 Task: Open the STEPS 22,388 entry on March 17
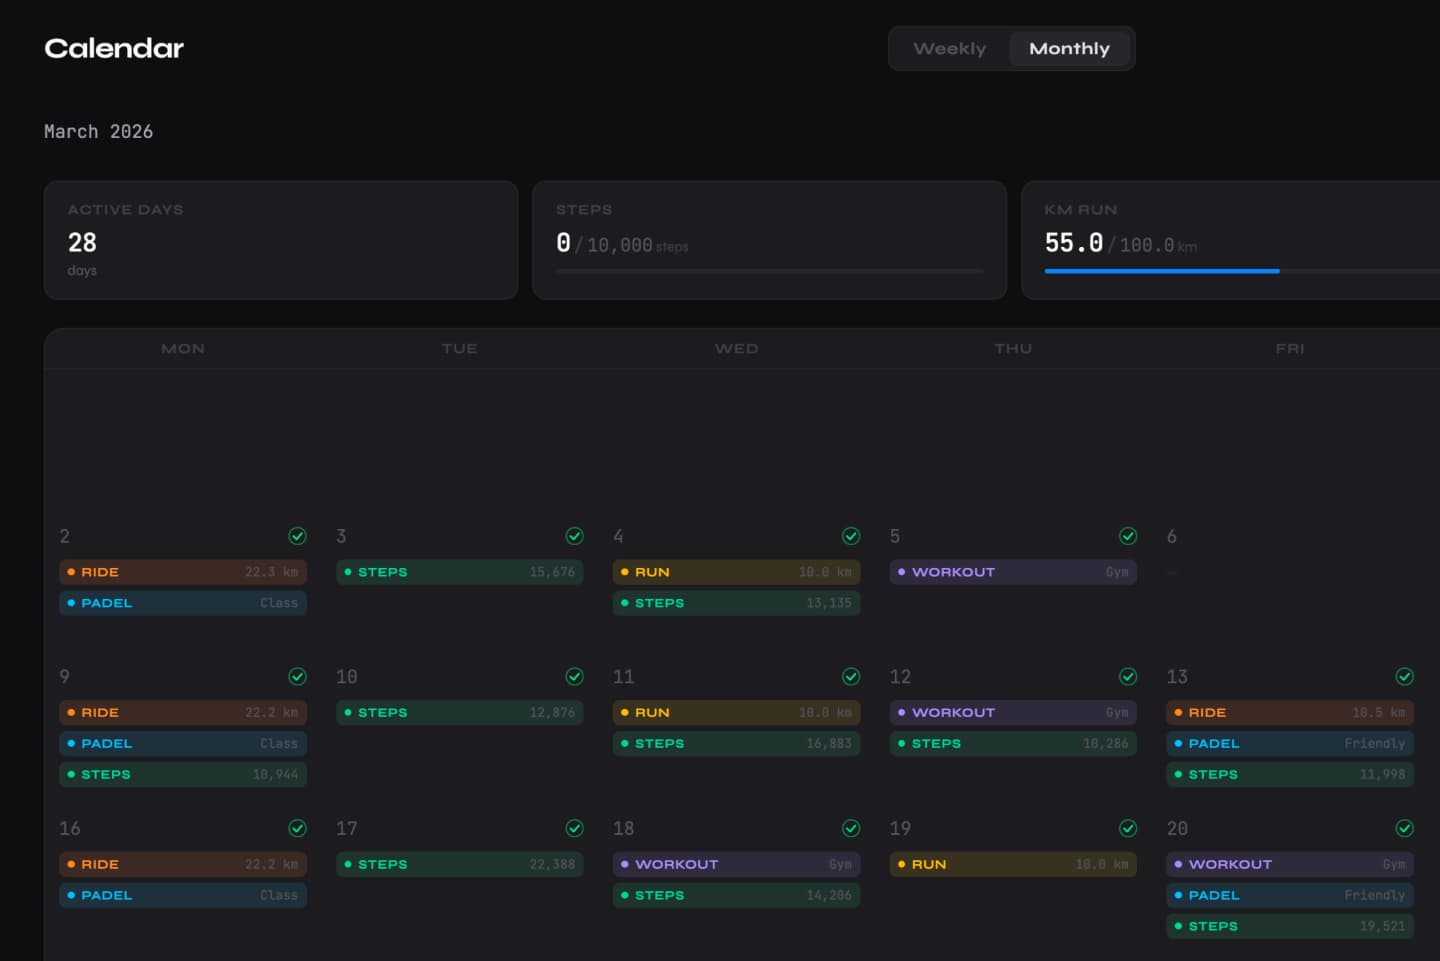459,864
